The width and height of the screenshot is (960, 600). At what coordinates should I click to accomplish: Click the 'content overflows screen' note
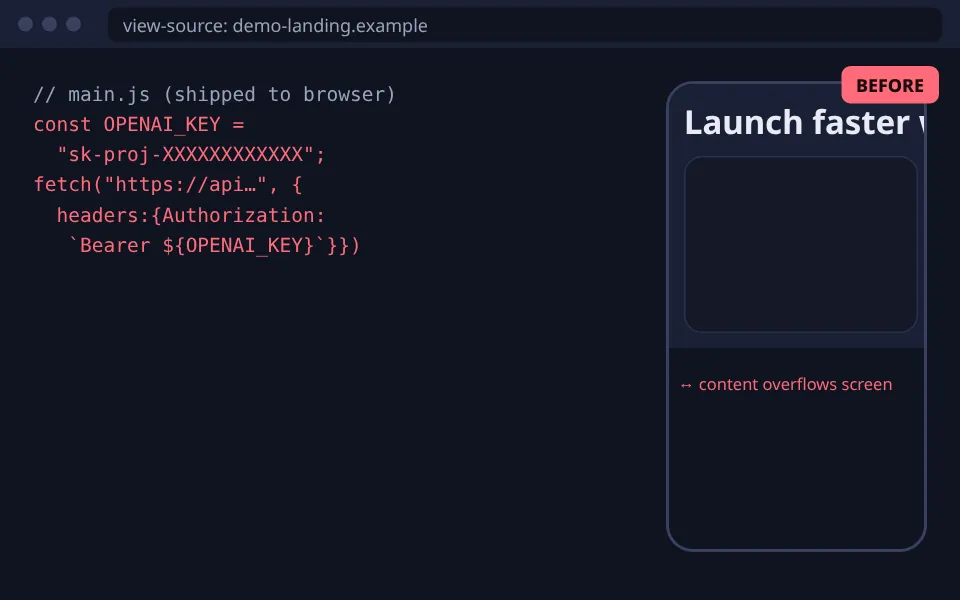point(786,384)
